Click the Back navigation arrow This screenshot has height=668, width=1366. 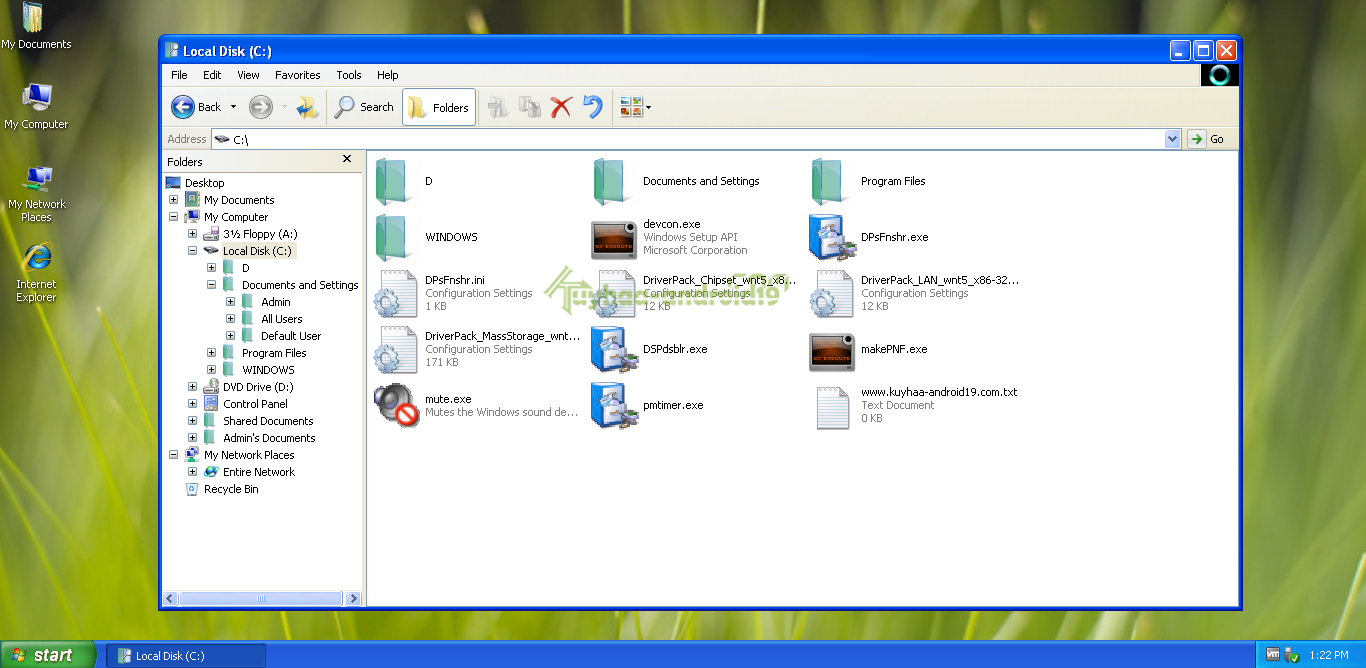point(184,107)
